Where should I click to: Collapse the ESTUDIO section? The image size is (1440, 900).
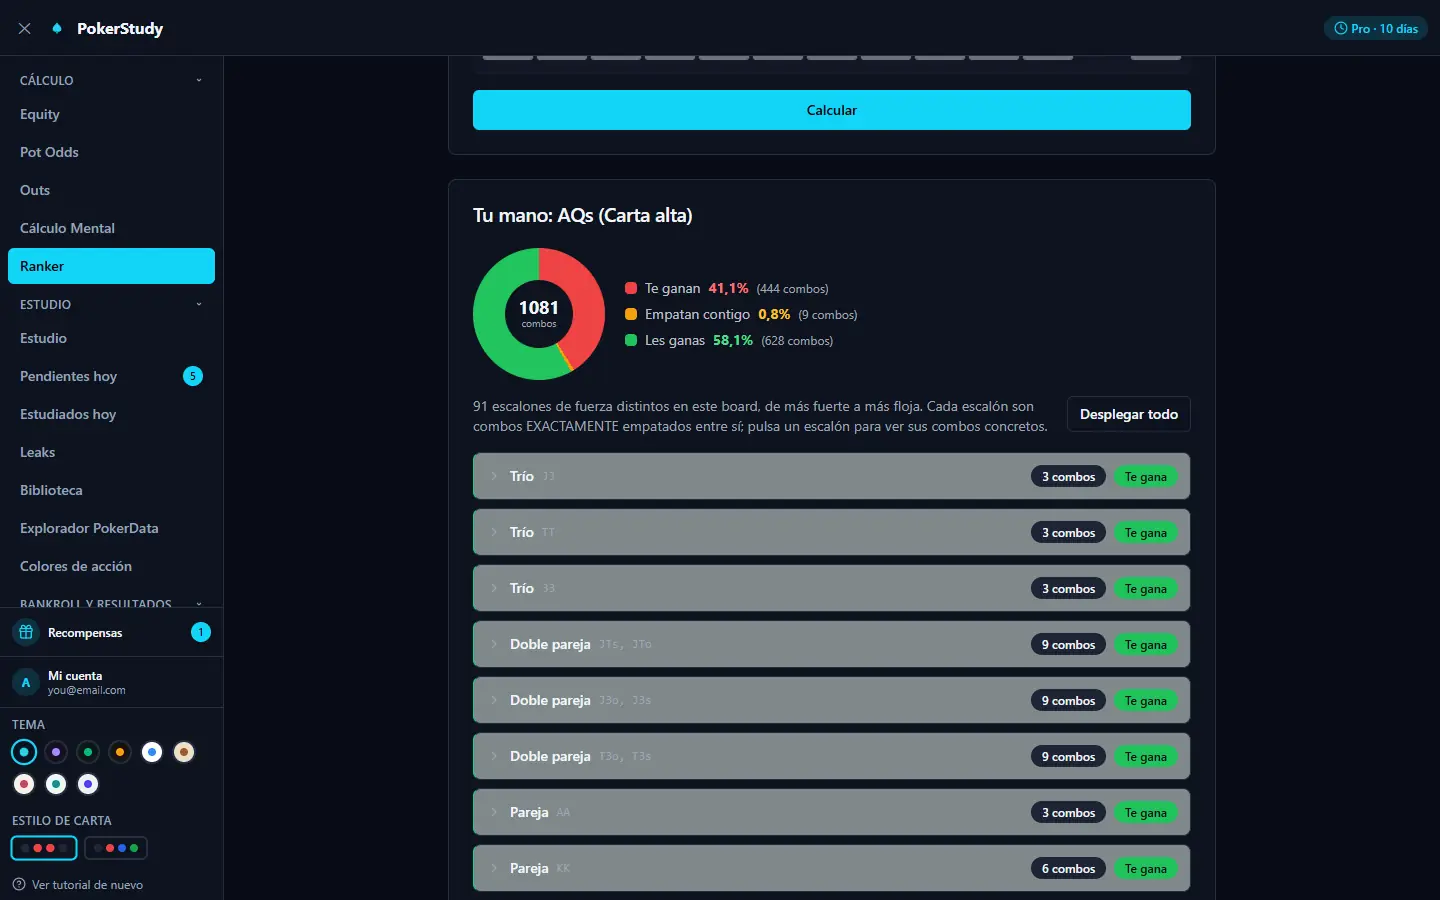111,304
